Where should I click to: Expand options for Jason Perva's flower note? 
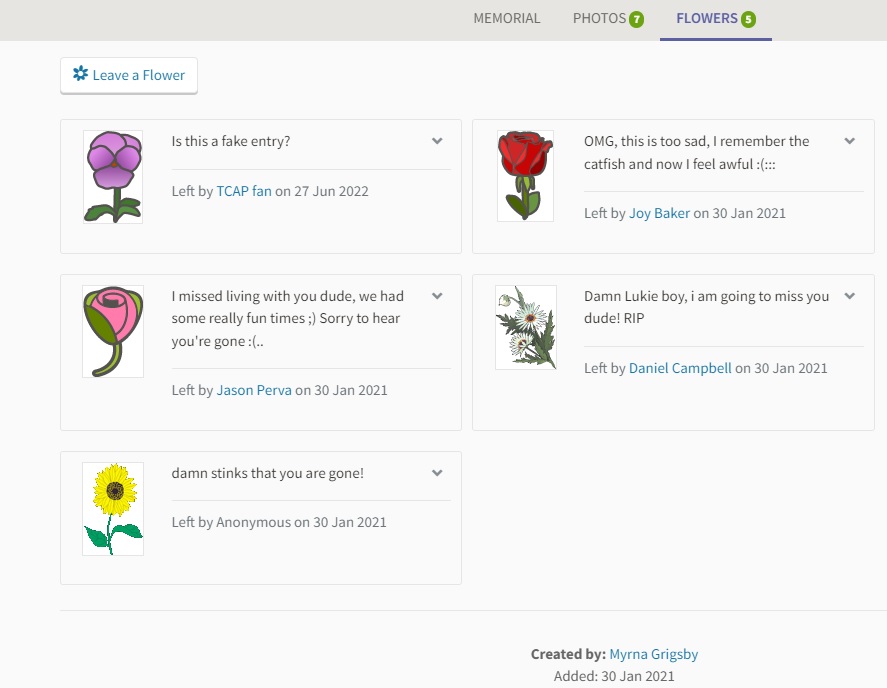(437, 296)
